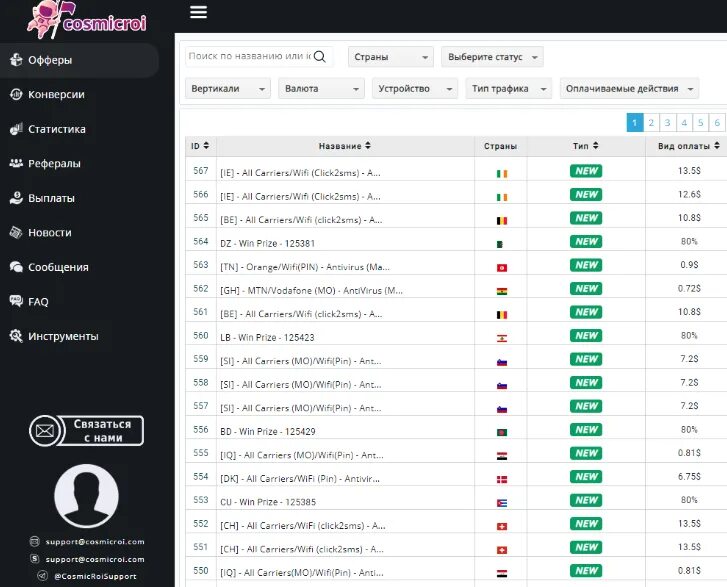Click the Связаться с нами button

(86, 431)
